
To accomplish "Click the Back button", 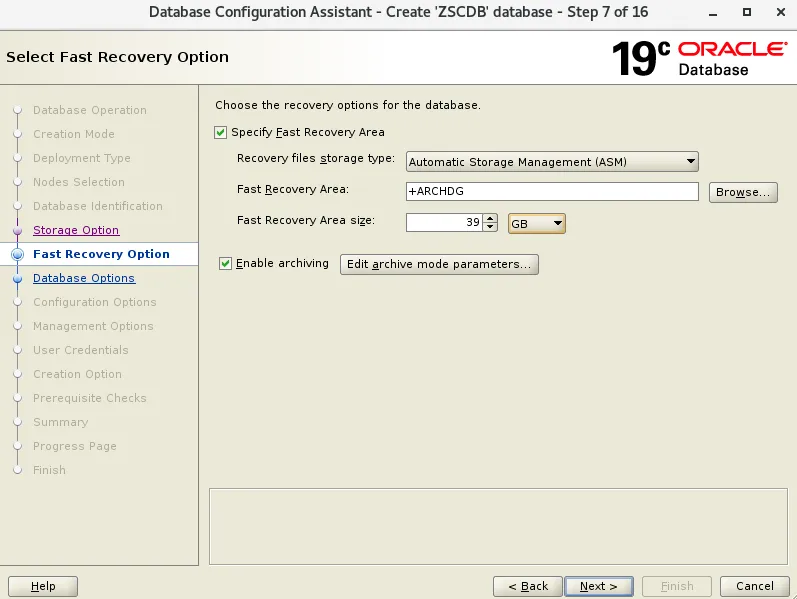I will [x=528, y=586].
